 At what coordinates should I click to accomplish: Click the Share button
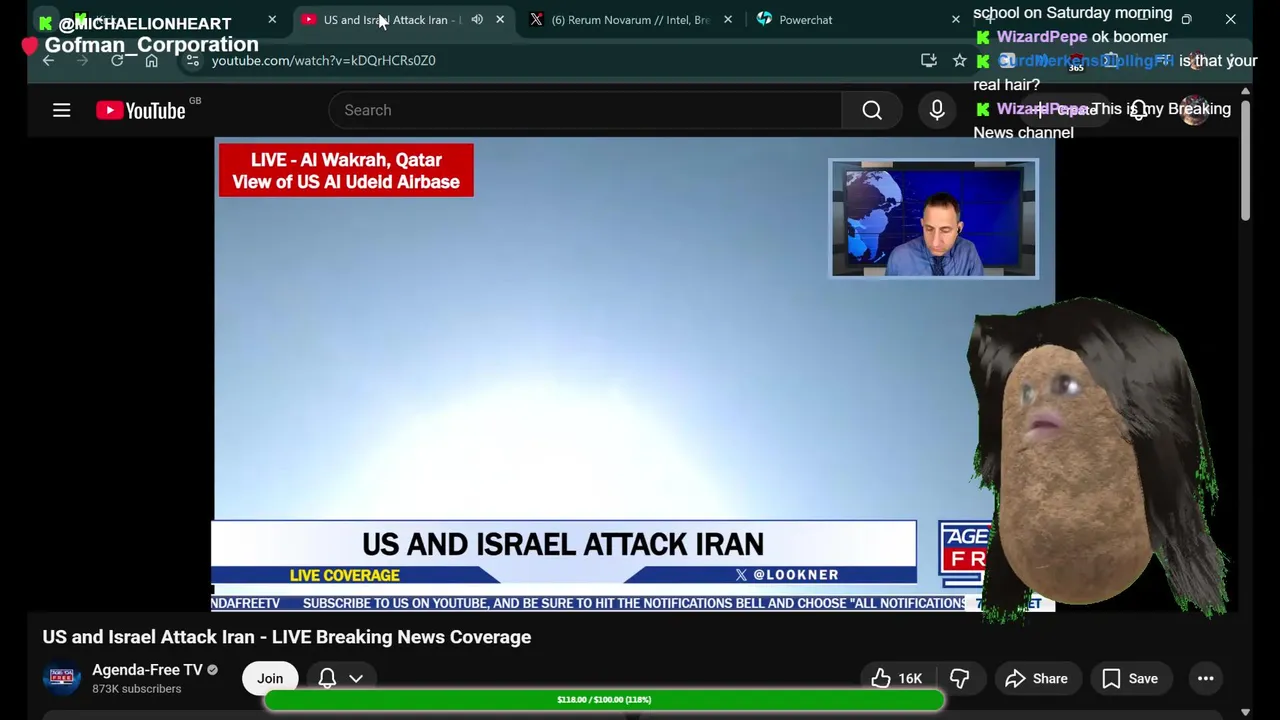pos(1037,678)
